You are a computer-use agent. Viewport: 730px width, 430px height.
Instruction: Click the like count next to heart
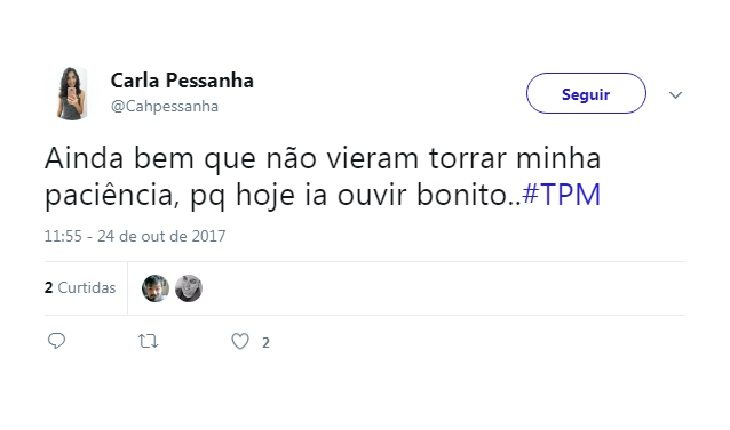point(265,343)
